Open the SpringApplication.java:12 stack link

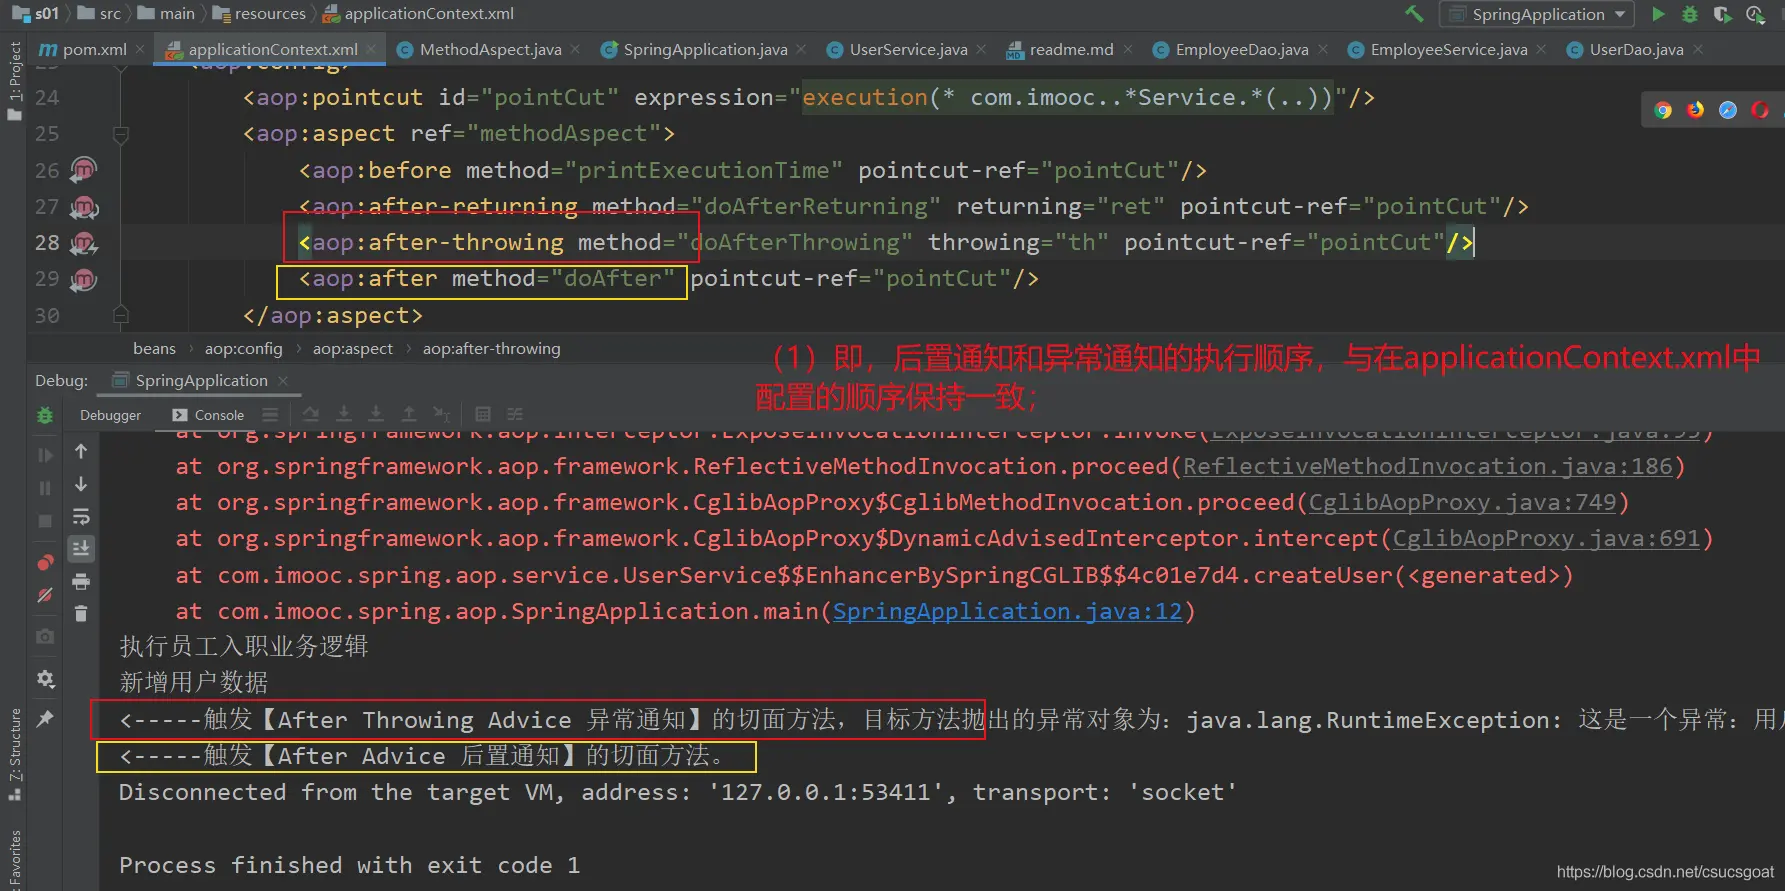click(x=1007, y=612)
